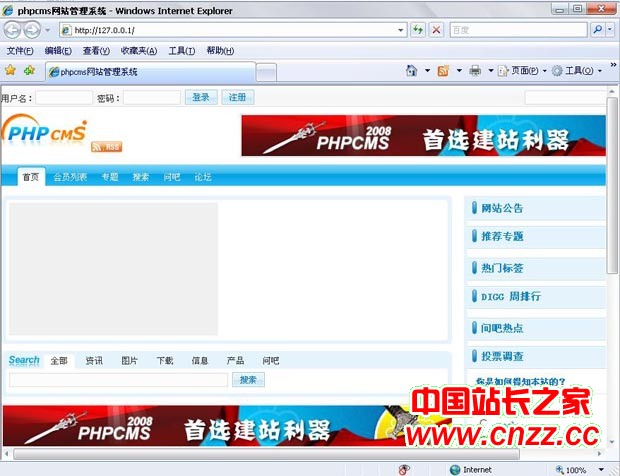Open the 查看(V) menu
Image resolution: width=620 pixels, height=476 pixels.
click(x=96, y=51)
